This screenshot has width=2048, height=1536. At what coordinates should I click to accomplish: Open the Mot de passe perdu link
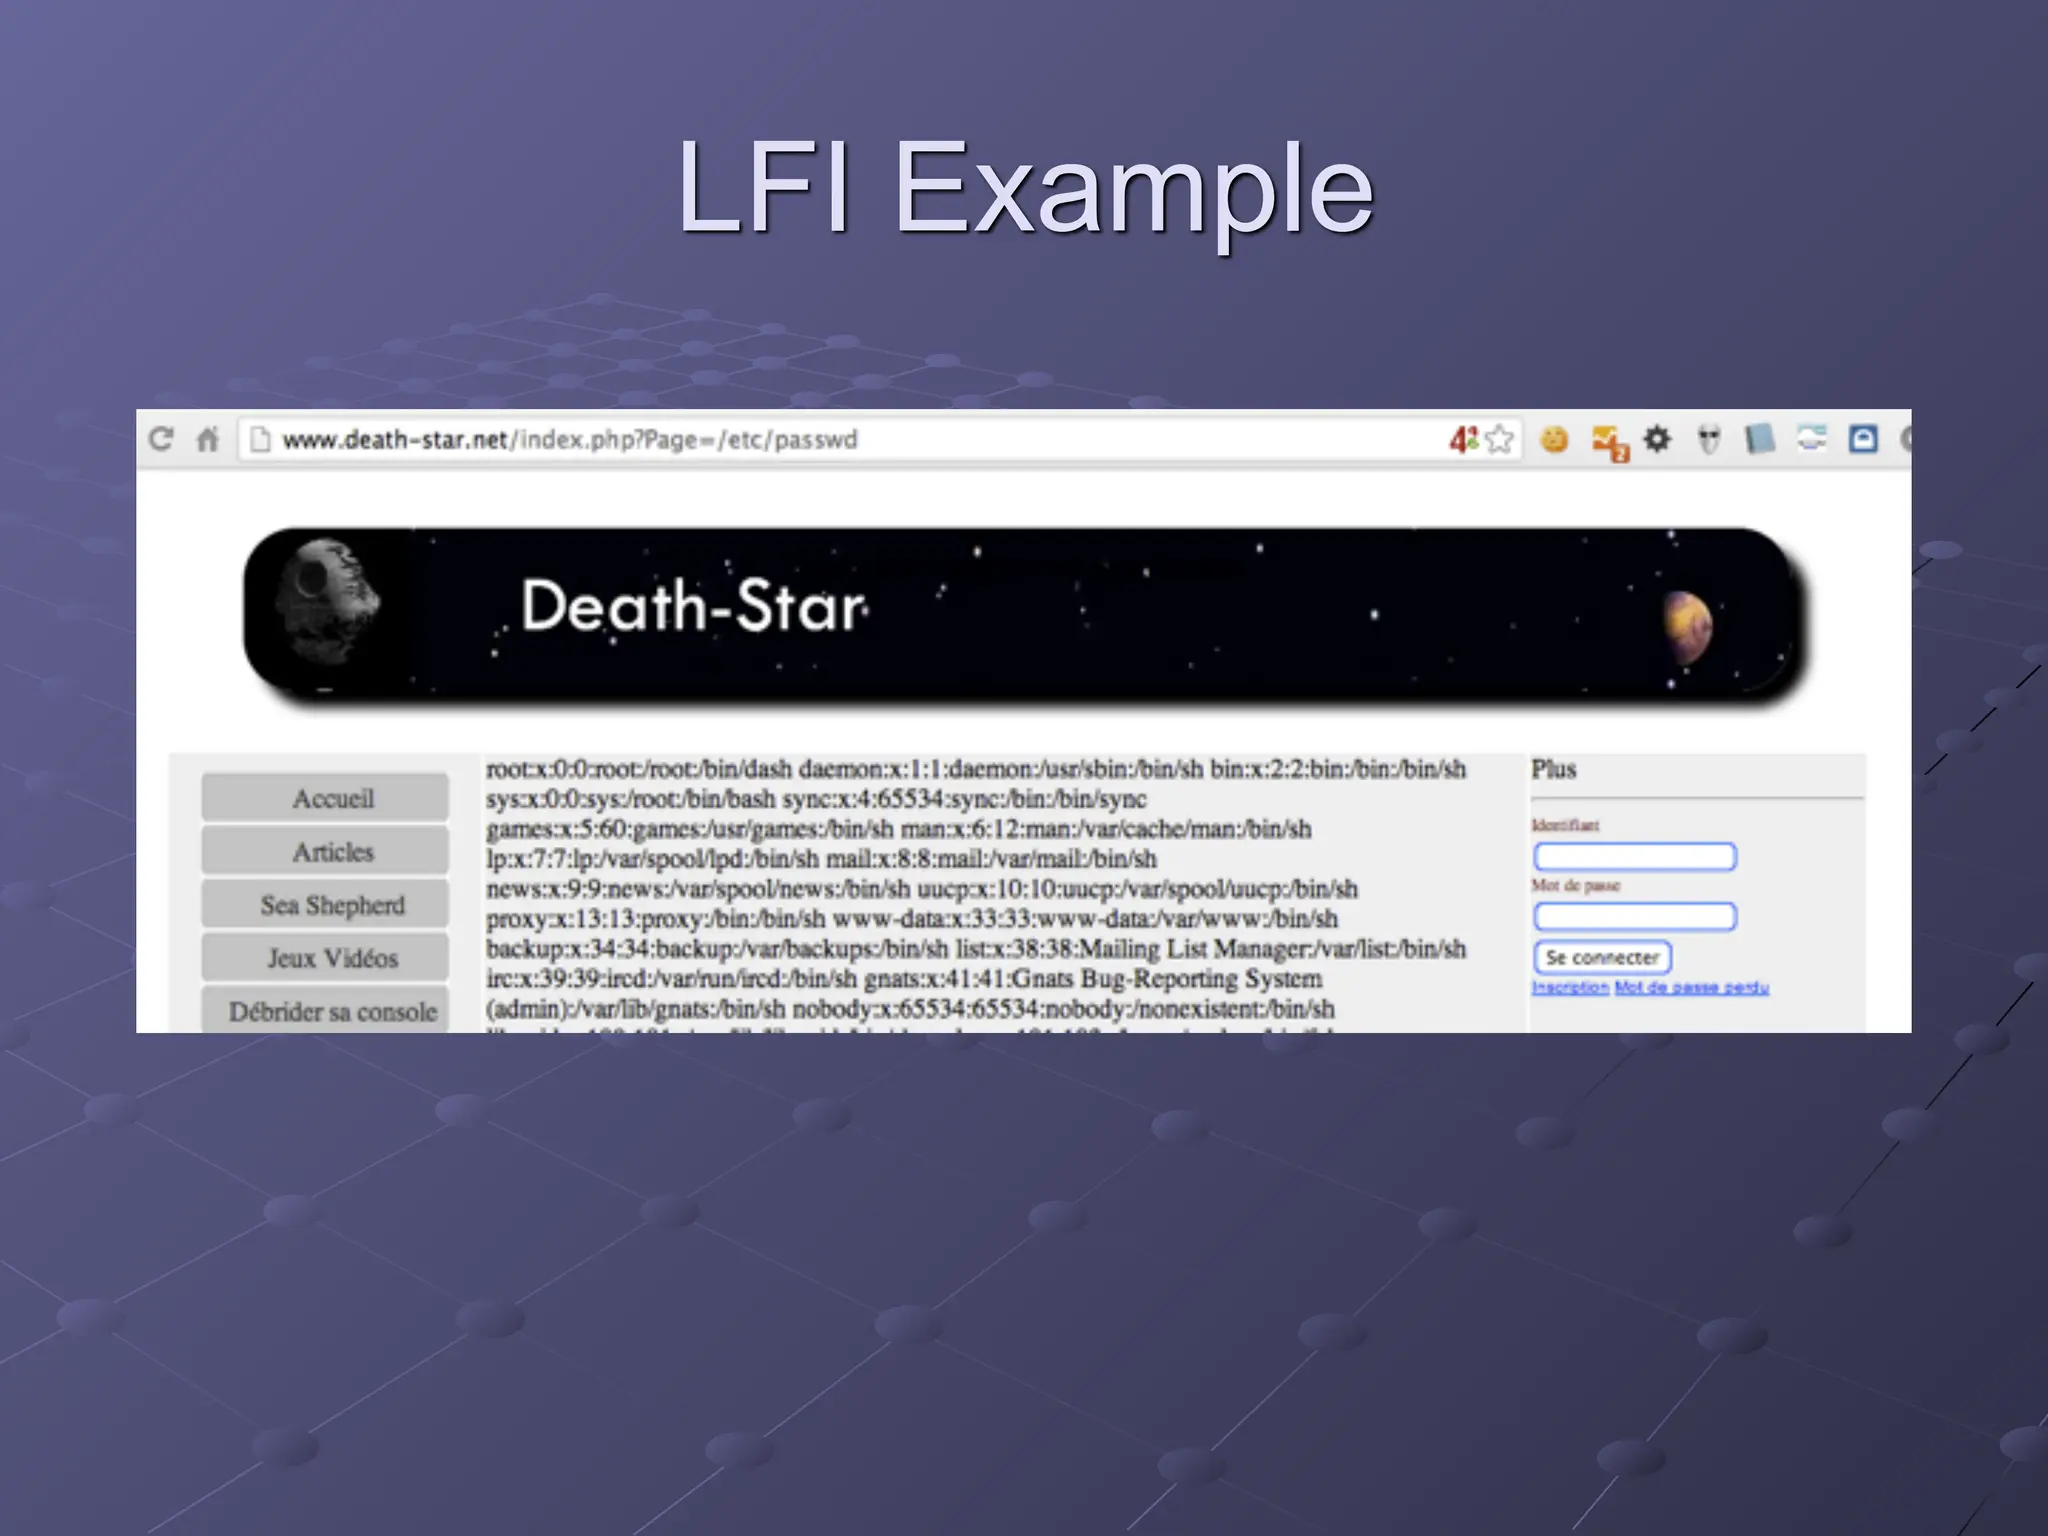coord(1691,987)
